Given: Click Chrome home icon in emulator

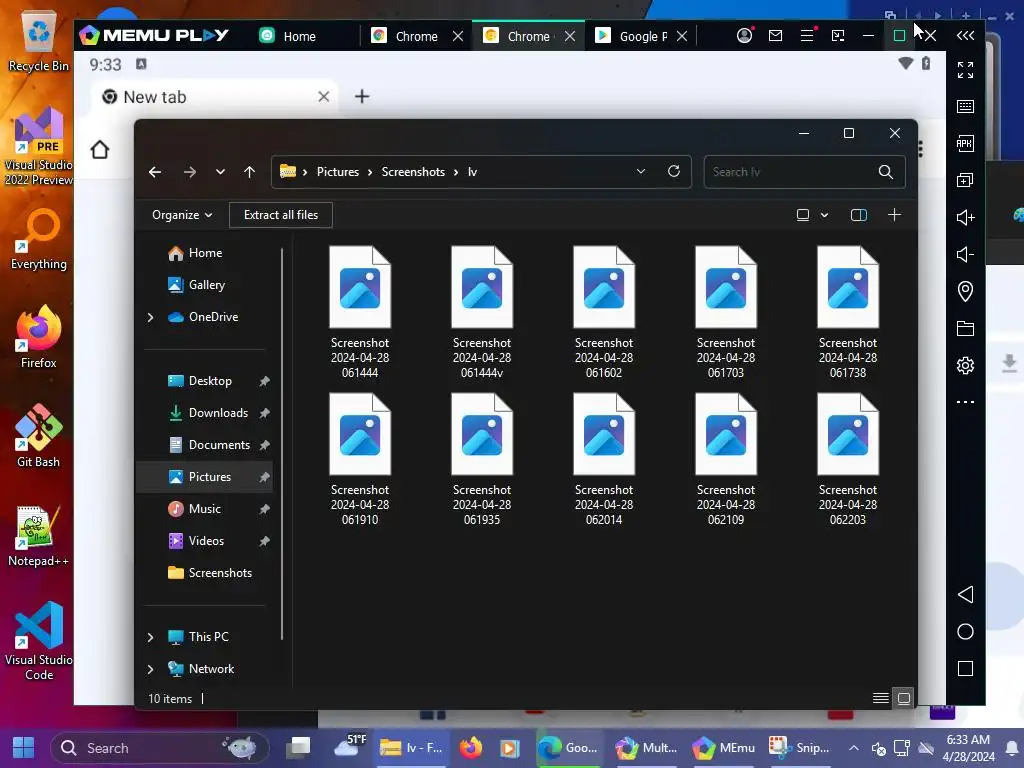Looking at the screenshot, I should pyautogui.click(x=100, y=150).
